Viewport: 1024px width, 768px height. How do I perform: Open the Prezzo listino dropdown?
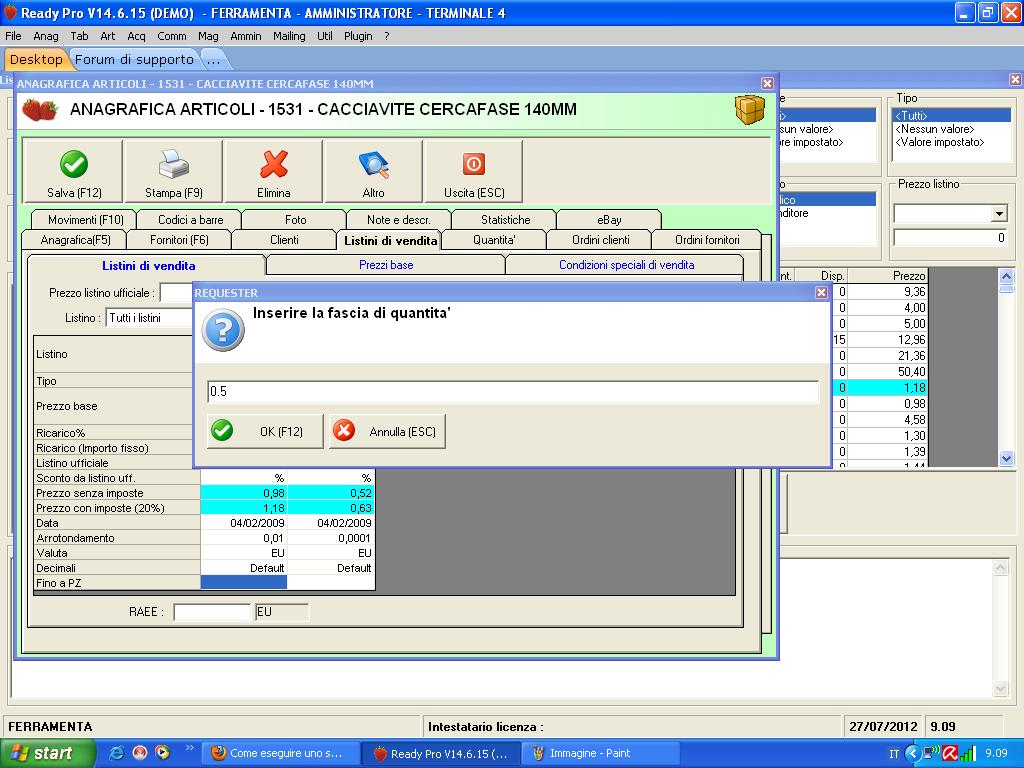[998, 214]
